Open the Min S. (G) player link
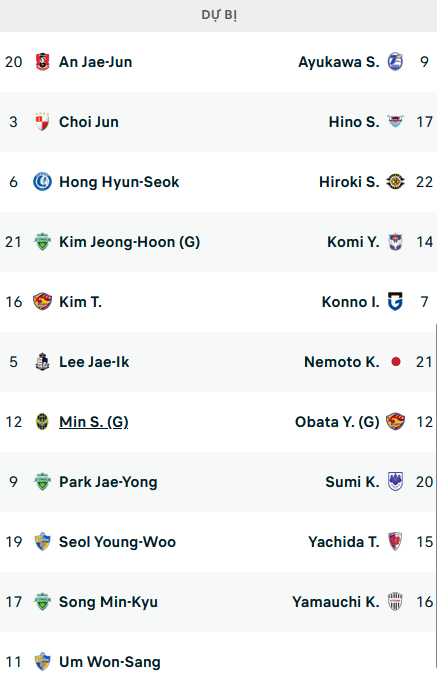The image size is (437, 680). tap(94, 422)
